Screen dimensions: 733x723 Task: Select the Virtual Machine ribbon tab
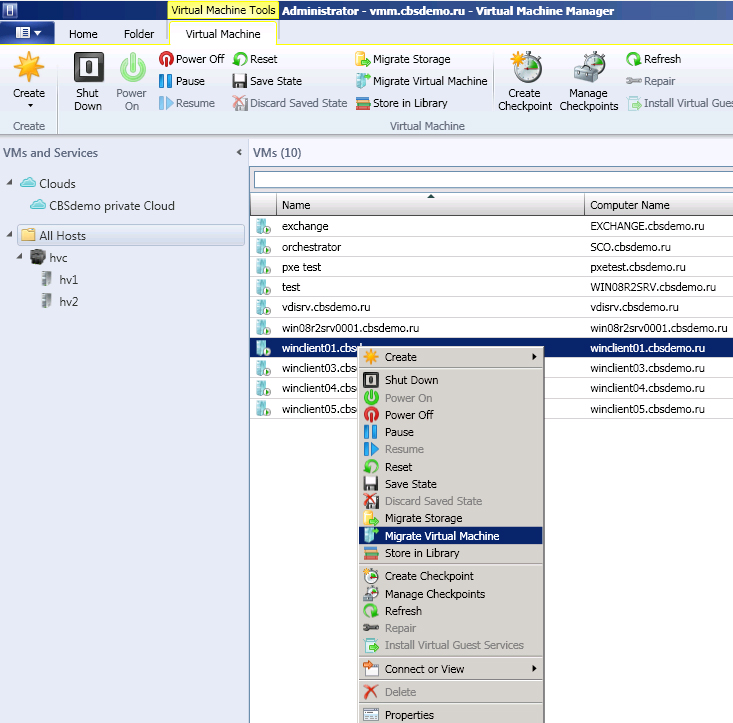click(223, 34)
